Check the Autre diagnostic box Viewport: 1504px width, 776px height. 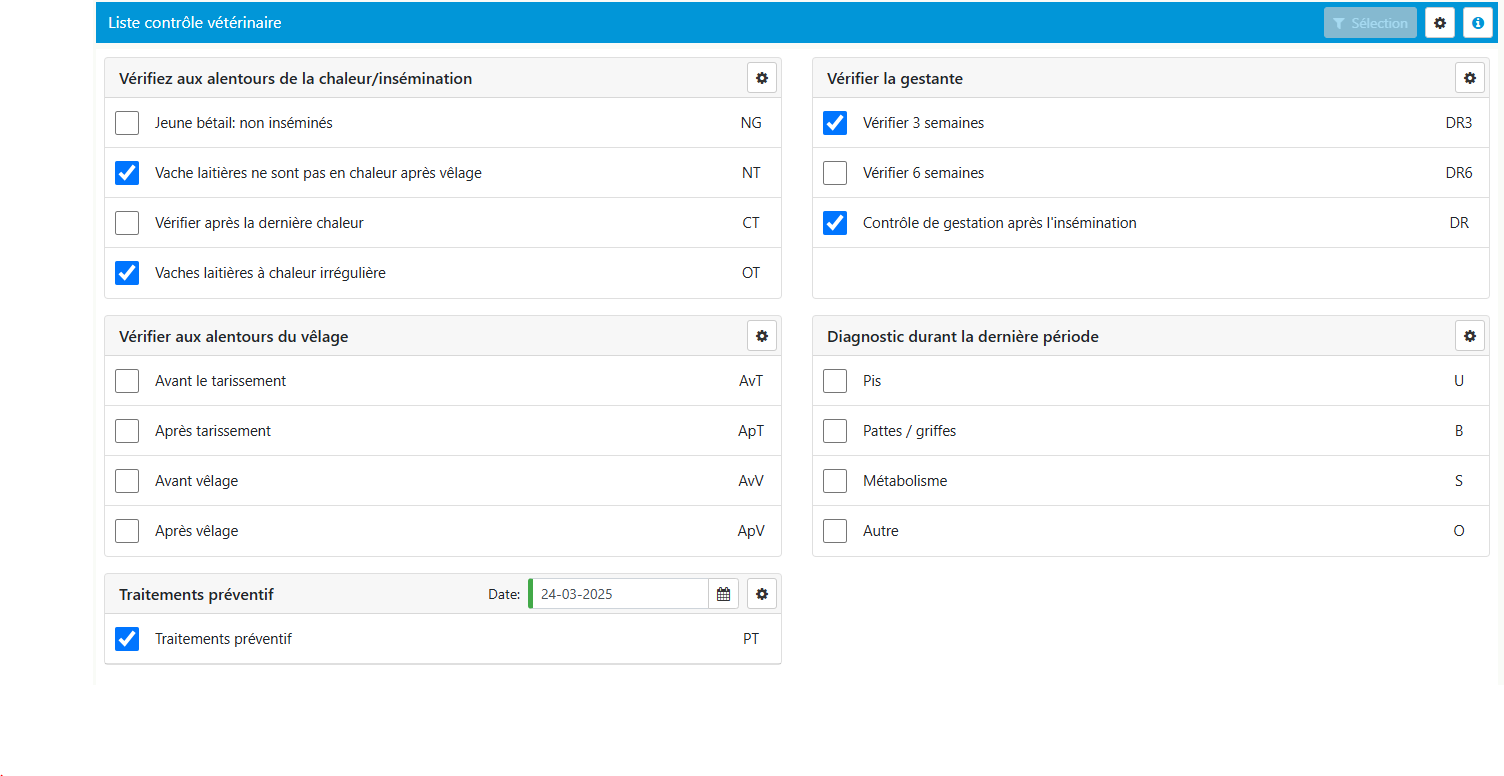pos(835,531)
